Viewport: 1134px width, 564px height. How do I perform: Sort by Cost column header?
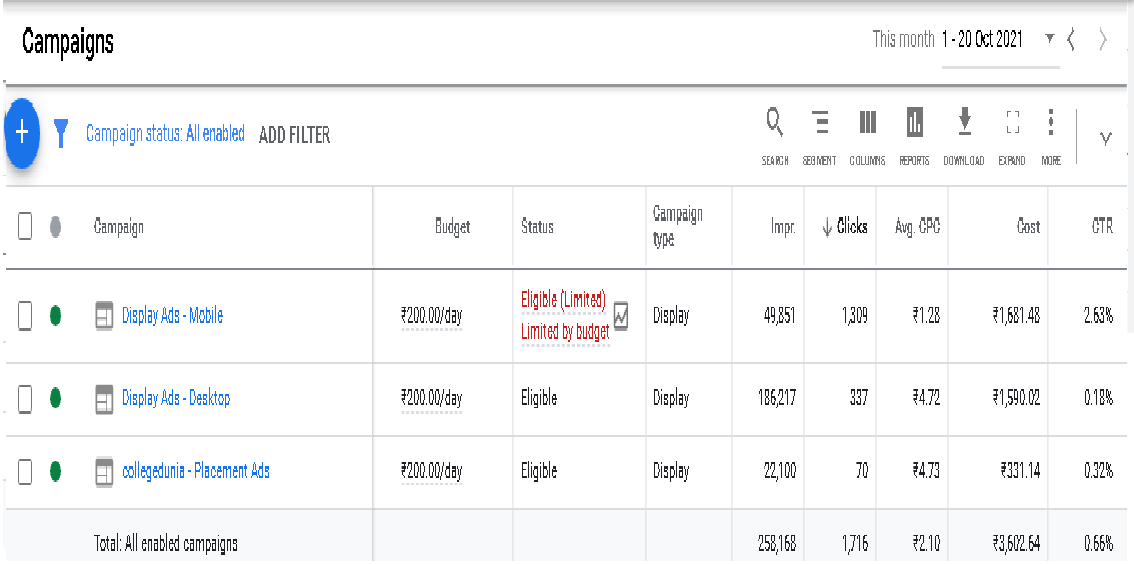tap(1028, 227)
